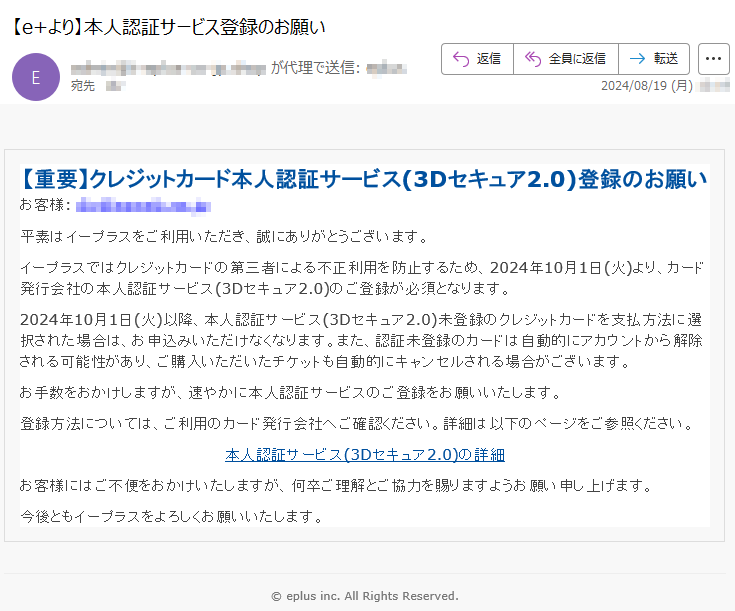Image resolution: width=735 pixels, height=611 pixels.
Task: Click the line お手数をおかけしますが、速やかに
Action: (x=291, y=392)
